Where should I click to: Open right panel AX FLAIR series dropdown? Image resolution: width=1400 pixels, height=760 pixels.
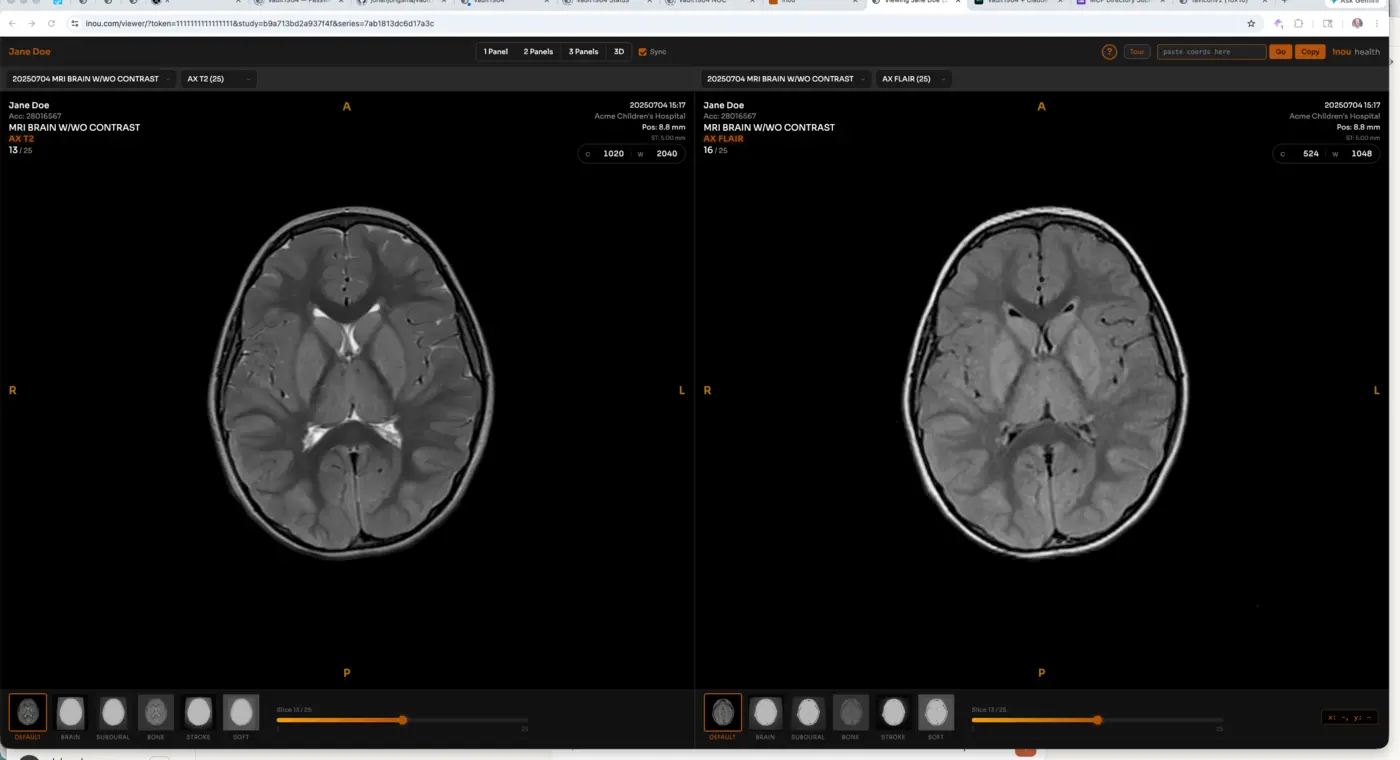(913, 79)
